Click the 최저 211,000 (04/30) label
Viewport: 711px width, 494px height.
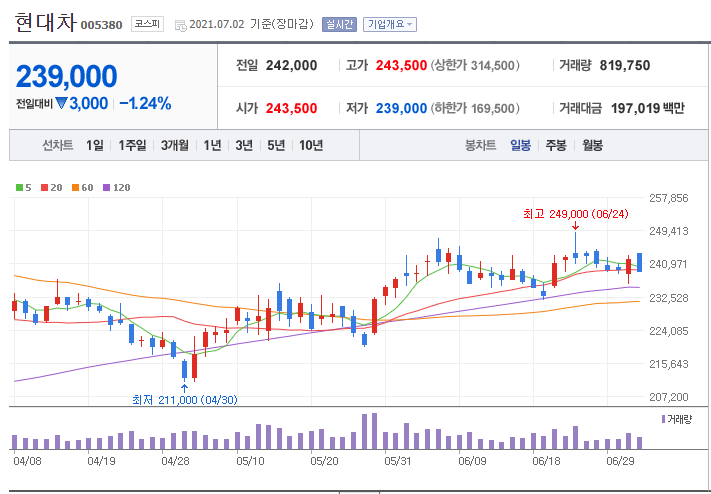[x=185, y=400]
